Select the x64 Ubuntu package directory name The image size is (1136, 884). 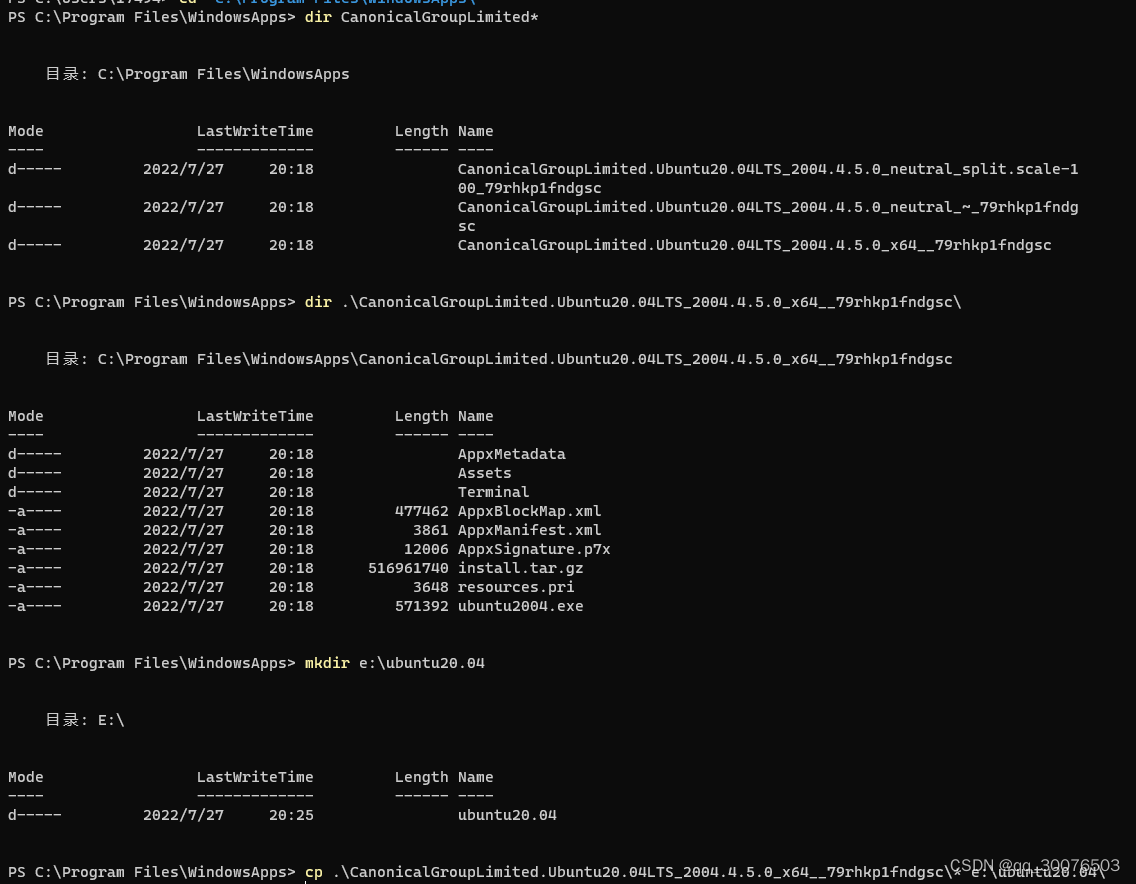[754, 244]
